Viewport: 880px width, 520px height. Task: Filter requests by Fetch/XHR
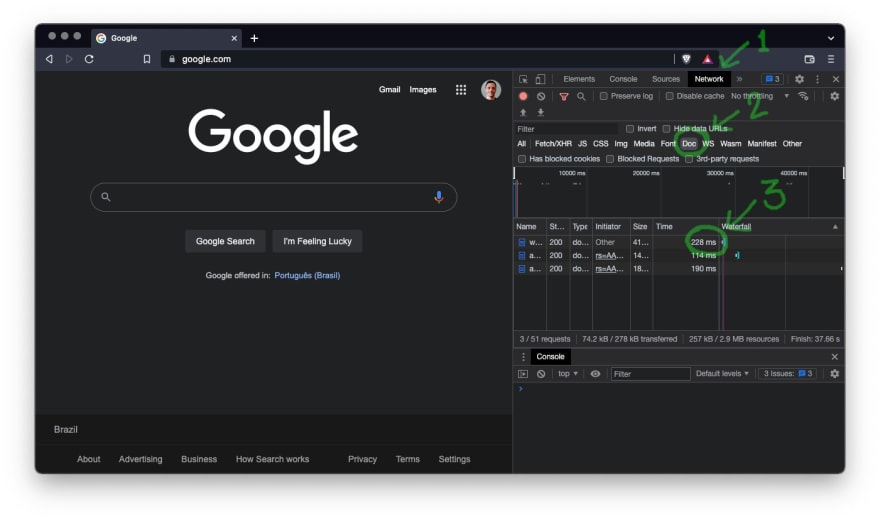553,144
